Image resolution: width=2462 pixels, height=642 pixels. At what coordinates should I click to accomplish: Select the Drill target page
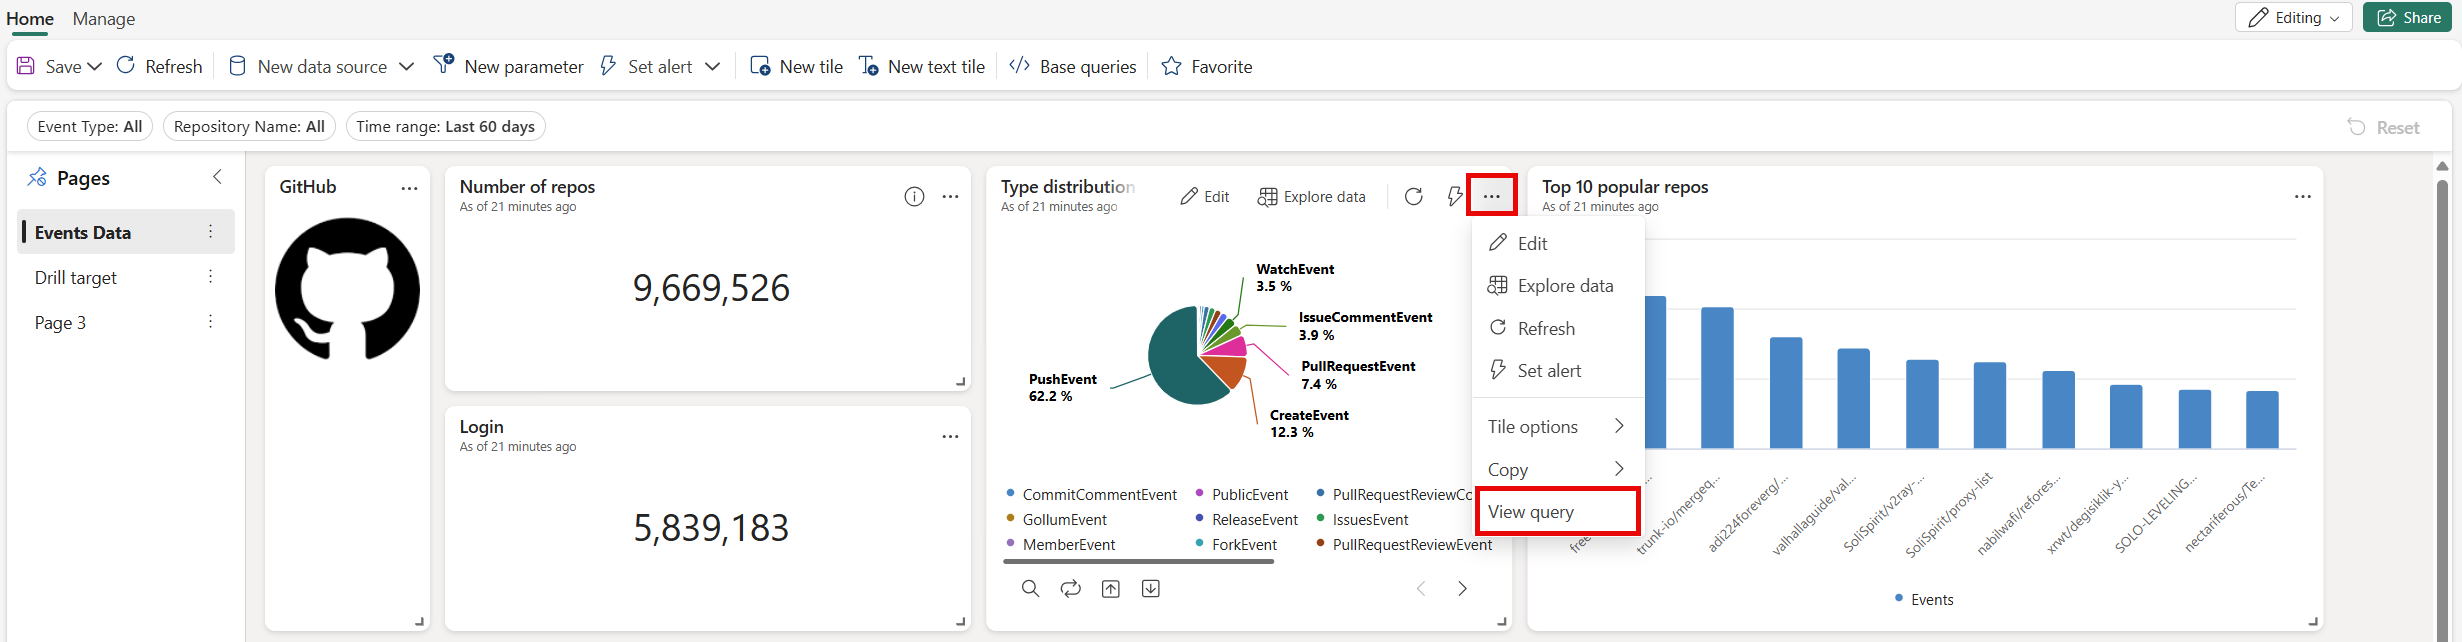(x=76, y=278)
